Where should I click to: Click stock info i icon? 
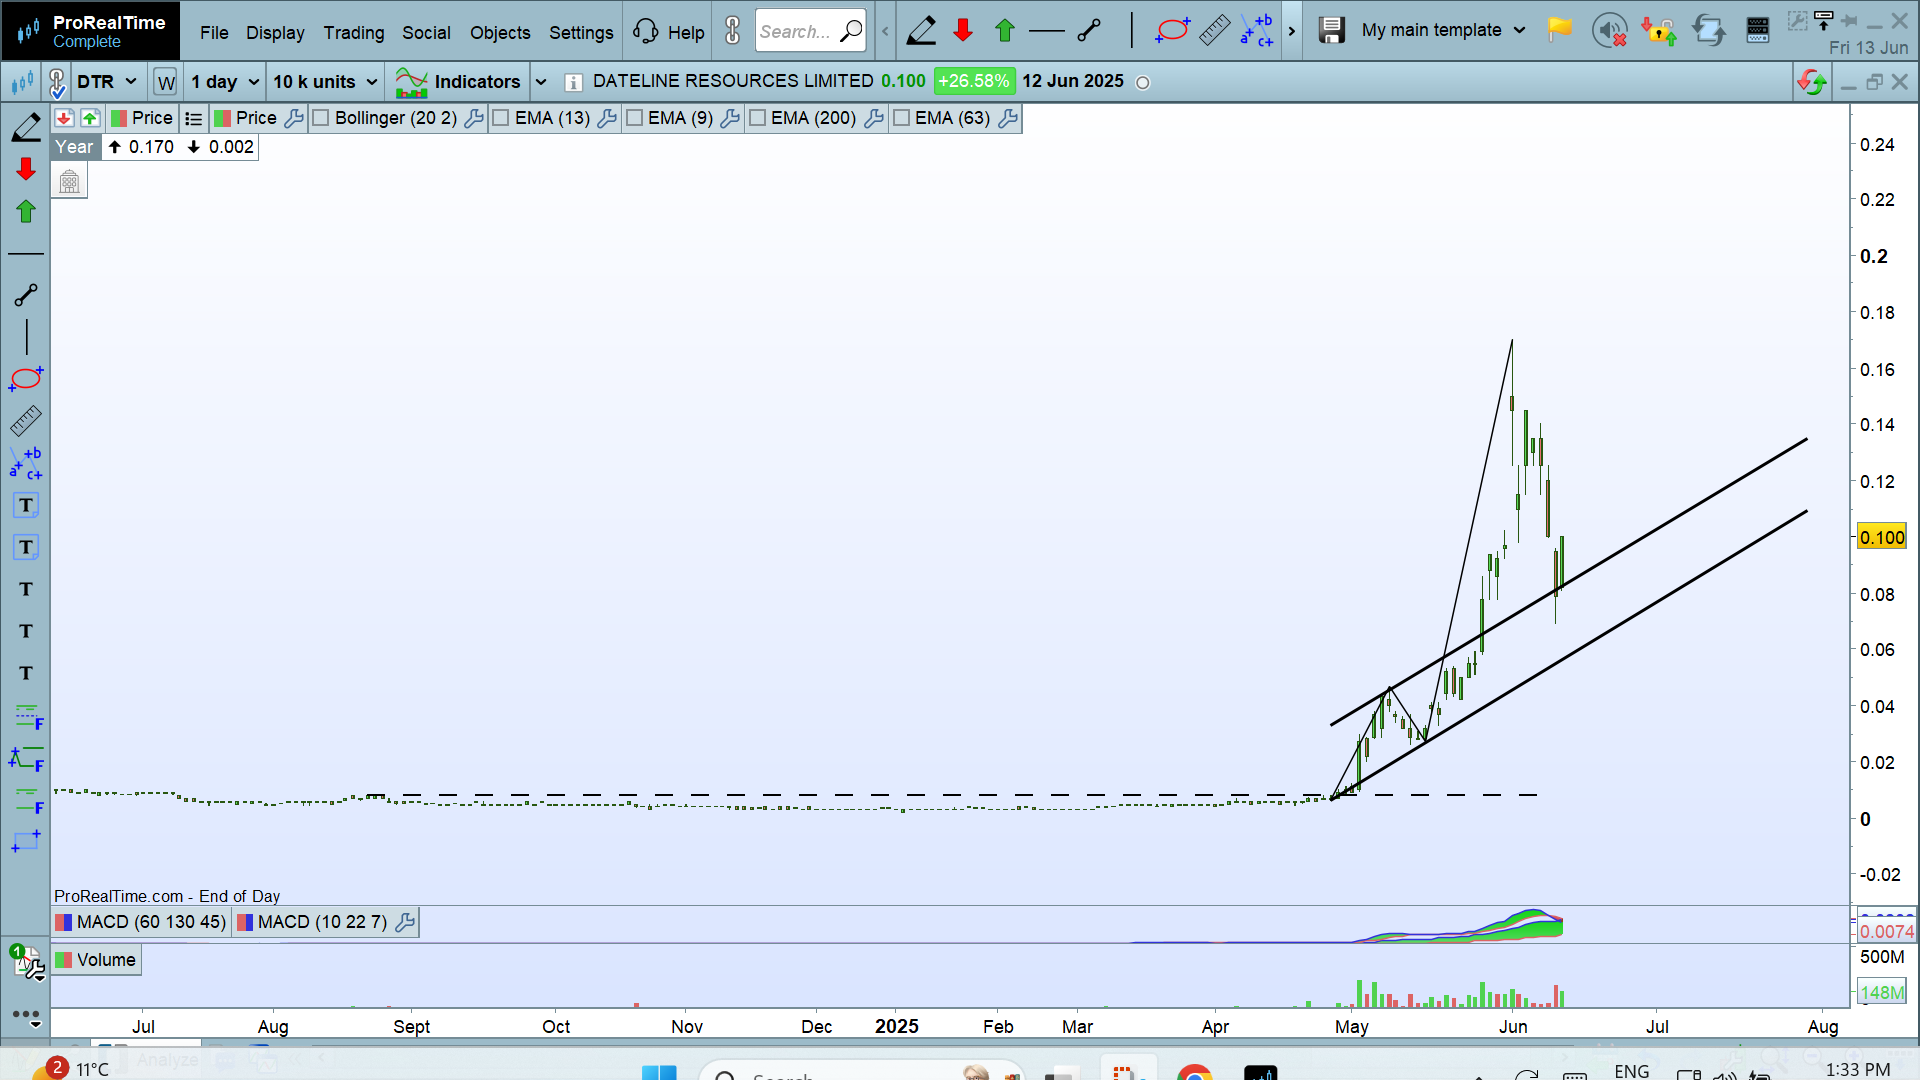point(573,82)
